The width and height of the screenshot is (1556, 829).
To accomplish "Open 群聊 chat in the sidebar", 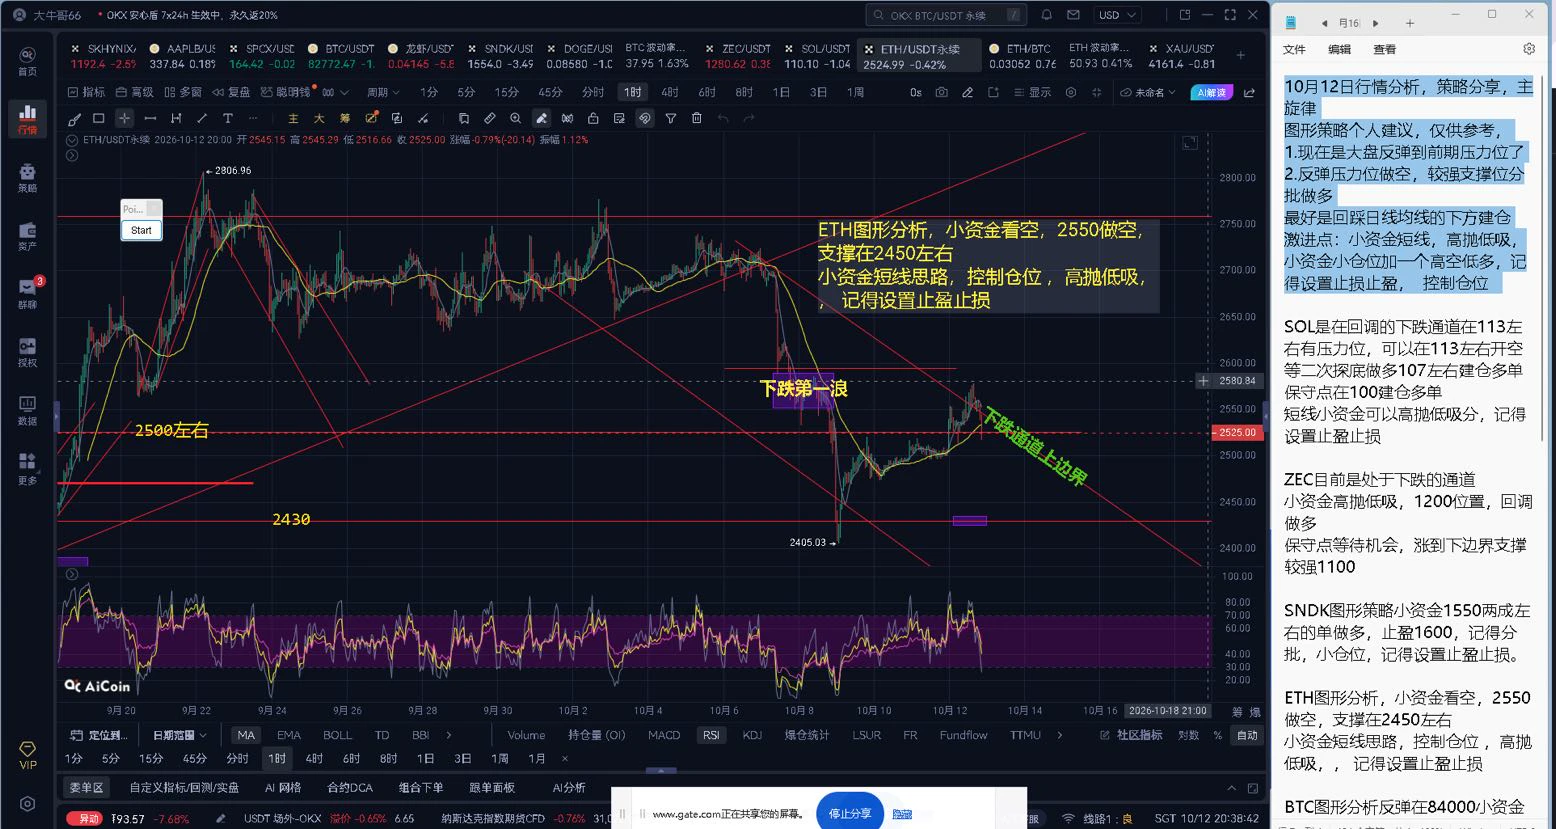I will [27, 294].
